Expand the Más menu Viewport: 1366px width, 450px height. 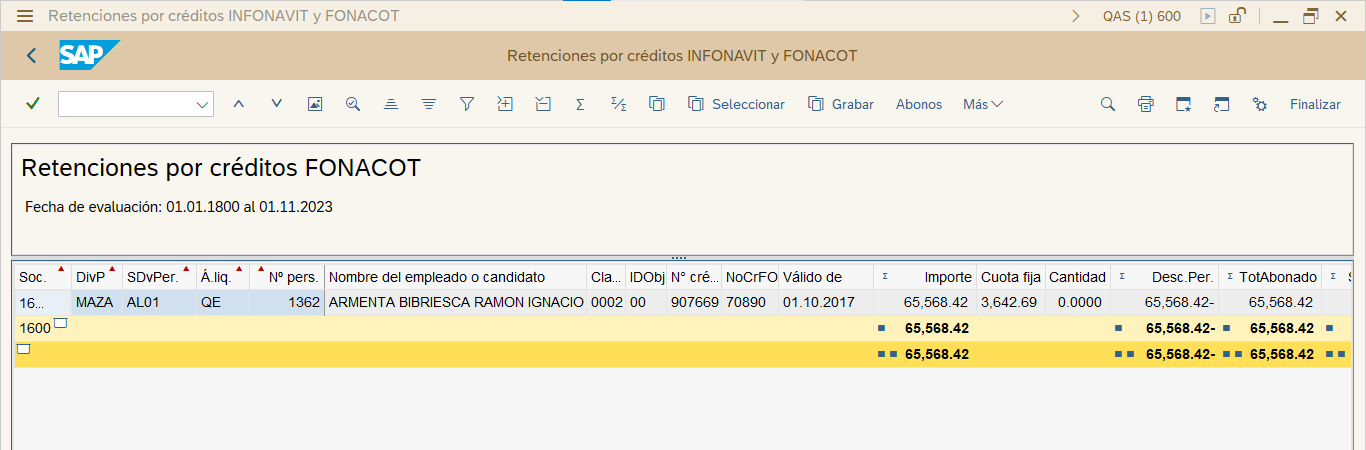982,104
